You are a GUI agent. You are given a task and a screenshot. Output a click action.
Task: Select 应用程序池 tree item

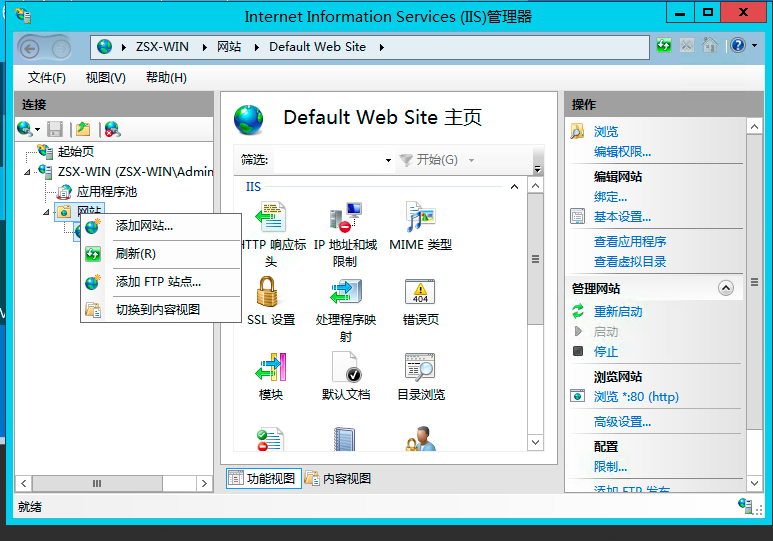(107, 192)
